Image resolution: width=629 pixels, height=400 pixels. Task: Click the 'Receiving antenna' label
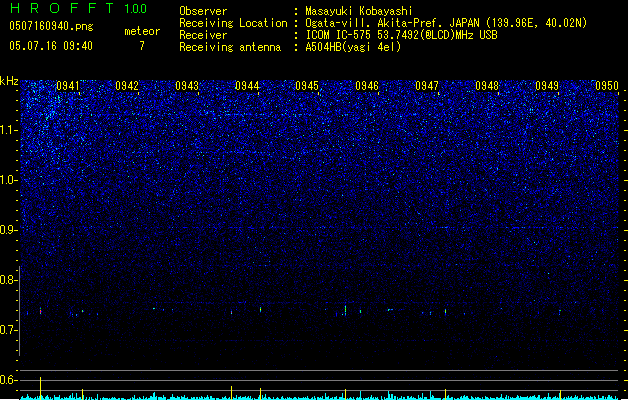230,47
